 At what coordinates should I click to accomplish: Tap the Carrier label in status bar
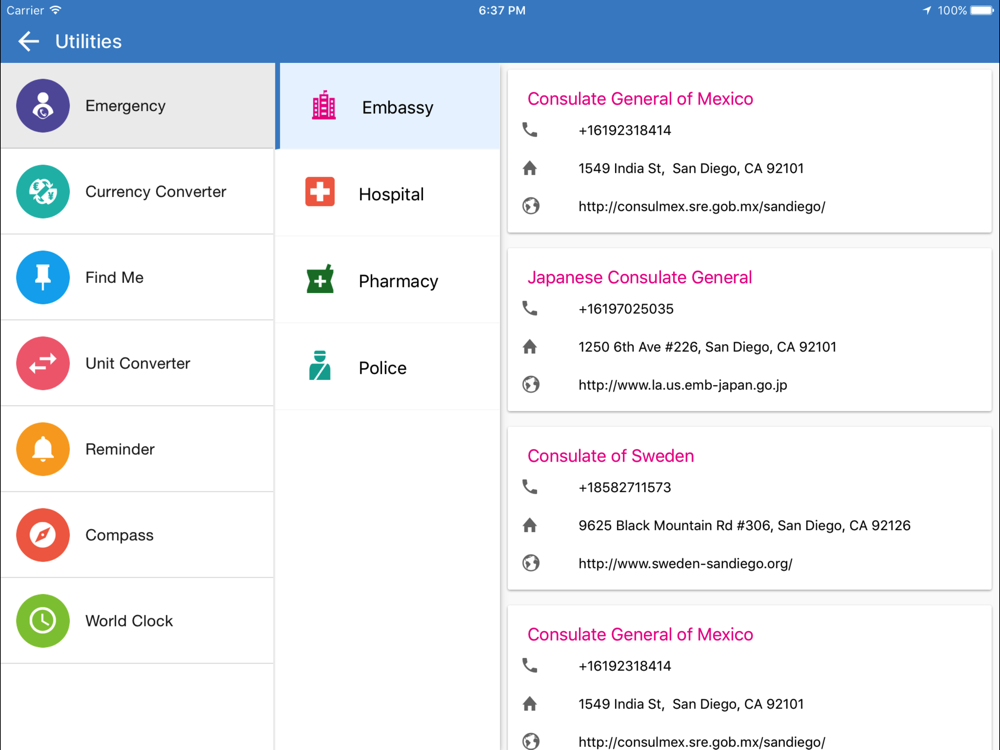[26, 10]
